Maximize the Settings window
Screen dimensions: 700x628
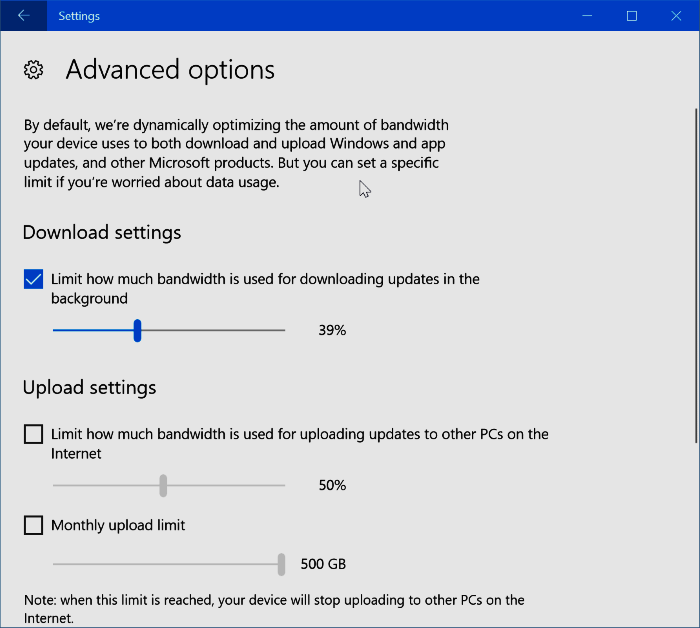pyautogui.click(x=632, y=16)
